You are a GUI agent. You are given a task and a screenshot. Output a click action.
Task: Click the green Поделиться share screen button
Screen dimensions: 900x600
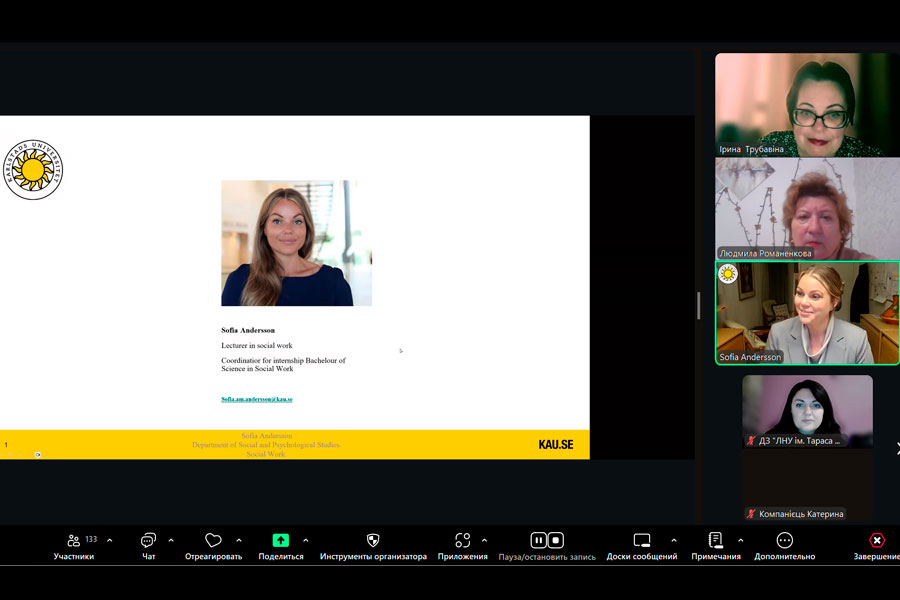(280, 541)
